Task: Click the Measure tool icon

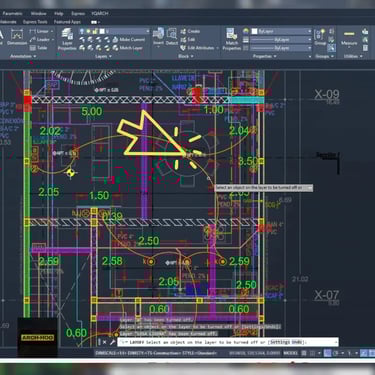Action: (x=349, y=37)
